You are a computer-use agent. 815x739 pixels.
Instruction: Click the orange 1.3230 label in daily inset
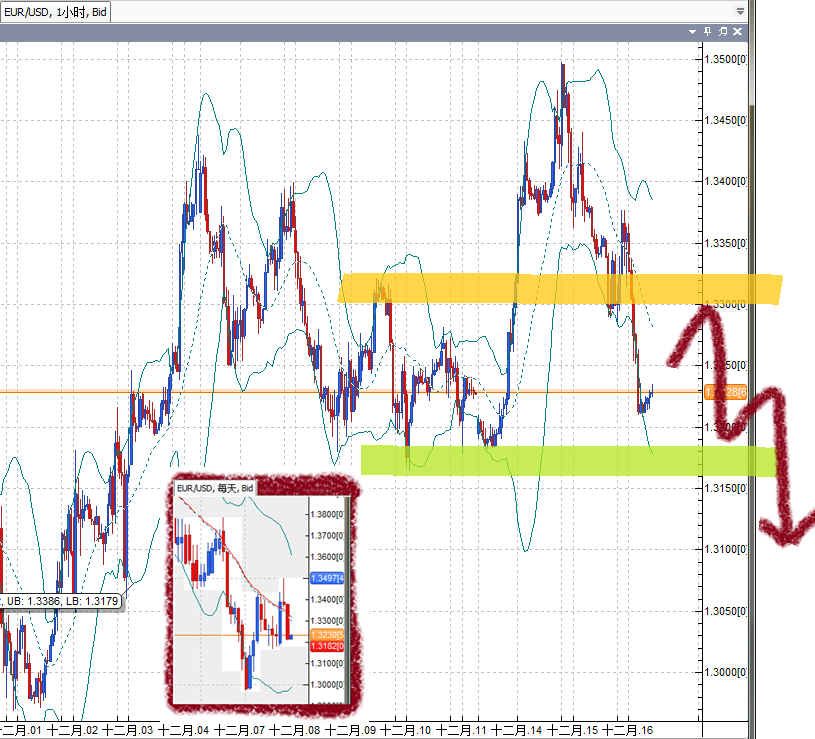click(x=327, y=635)
